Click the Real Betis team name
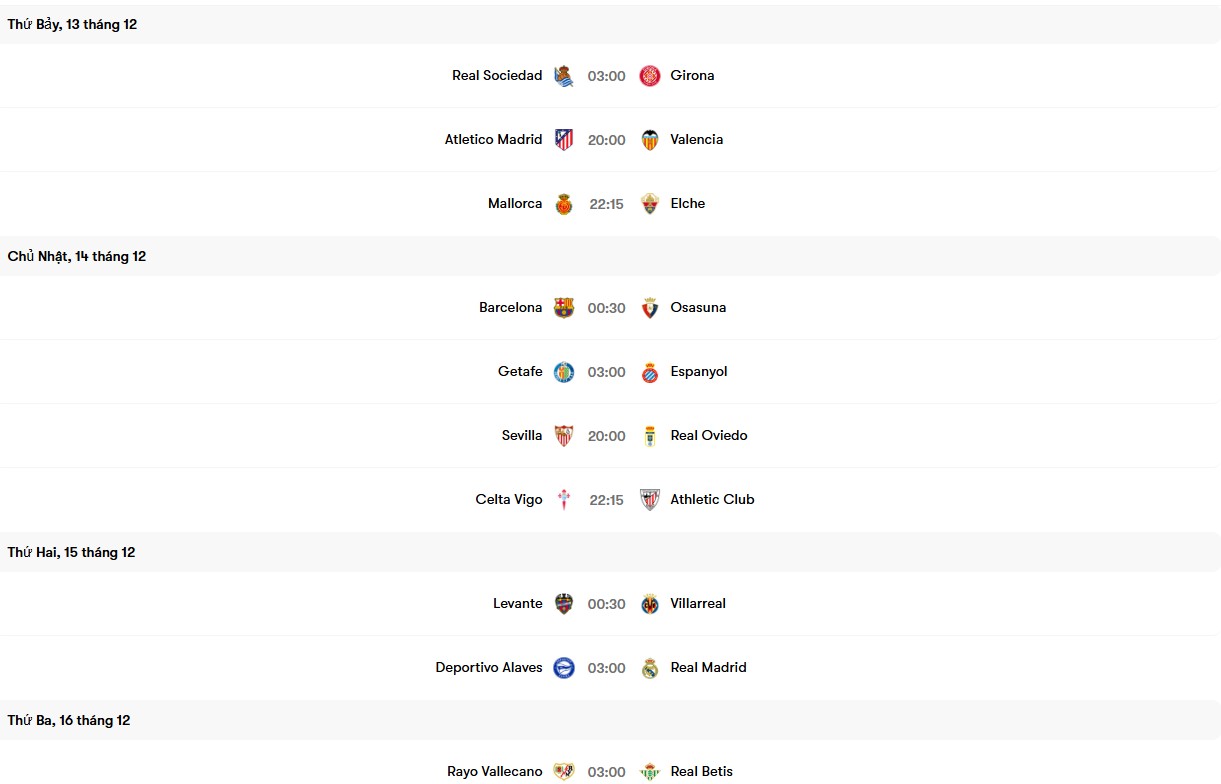 702,771
